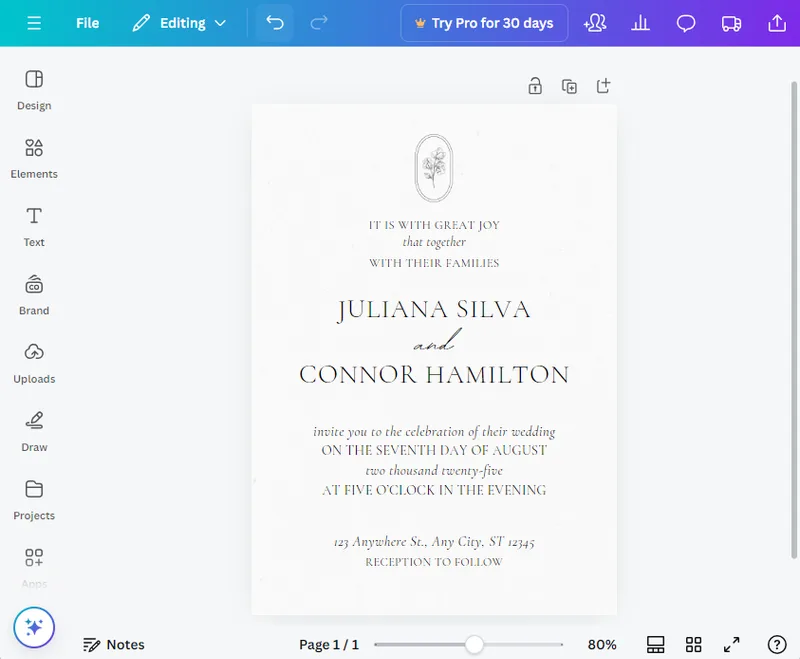800x659 pixels.
Task: Open the File menu
Action: tap(88, 22)
